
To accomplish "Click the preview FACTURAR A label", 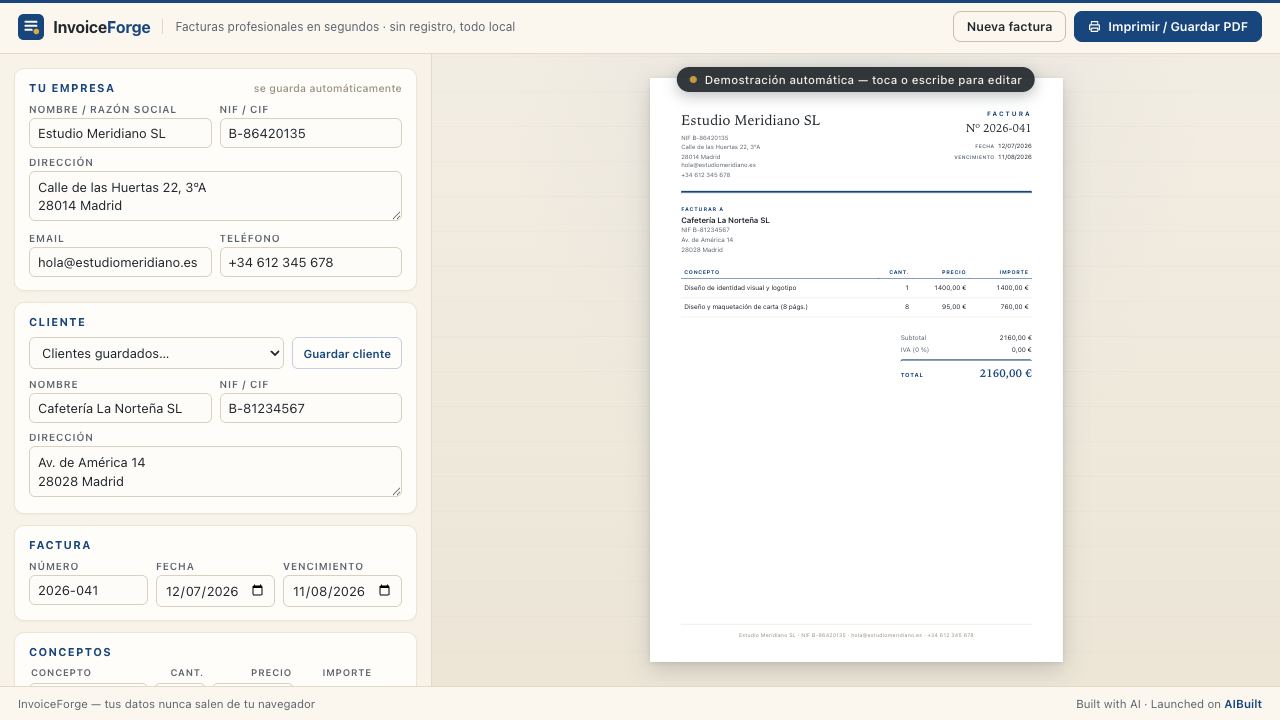I will tap(702, 209).
